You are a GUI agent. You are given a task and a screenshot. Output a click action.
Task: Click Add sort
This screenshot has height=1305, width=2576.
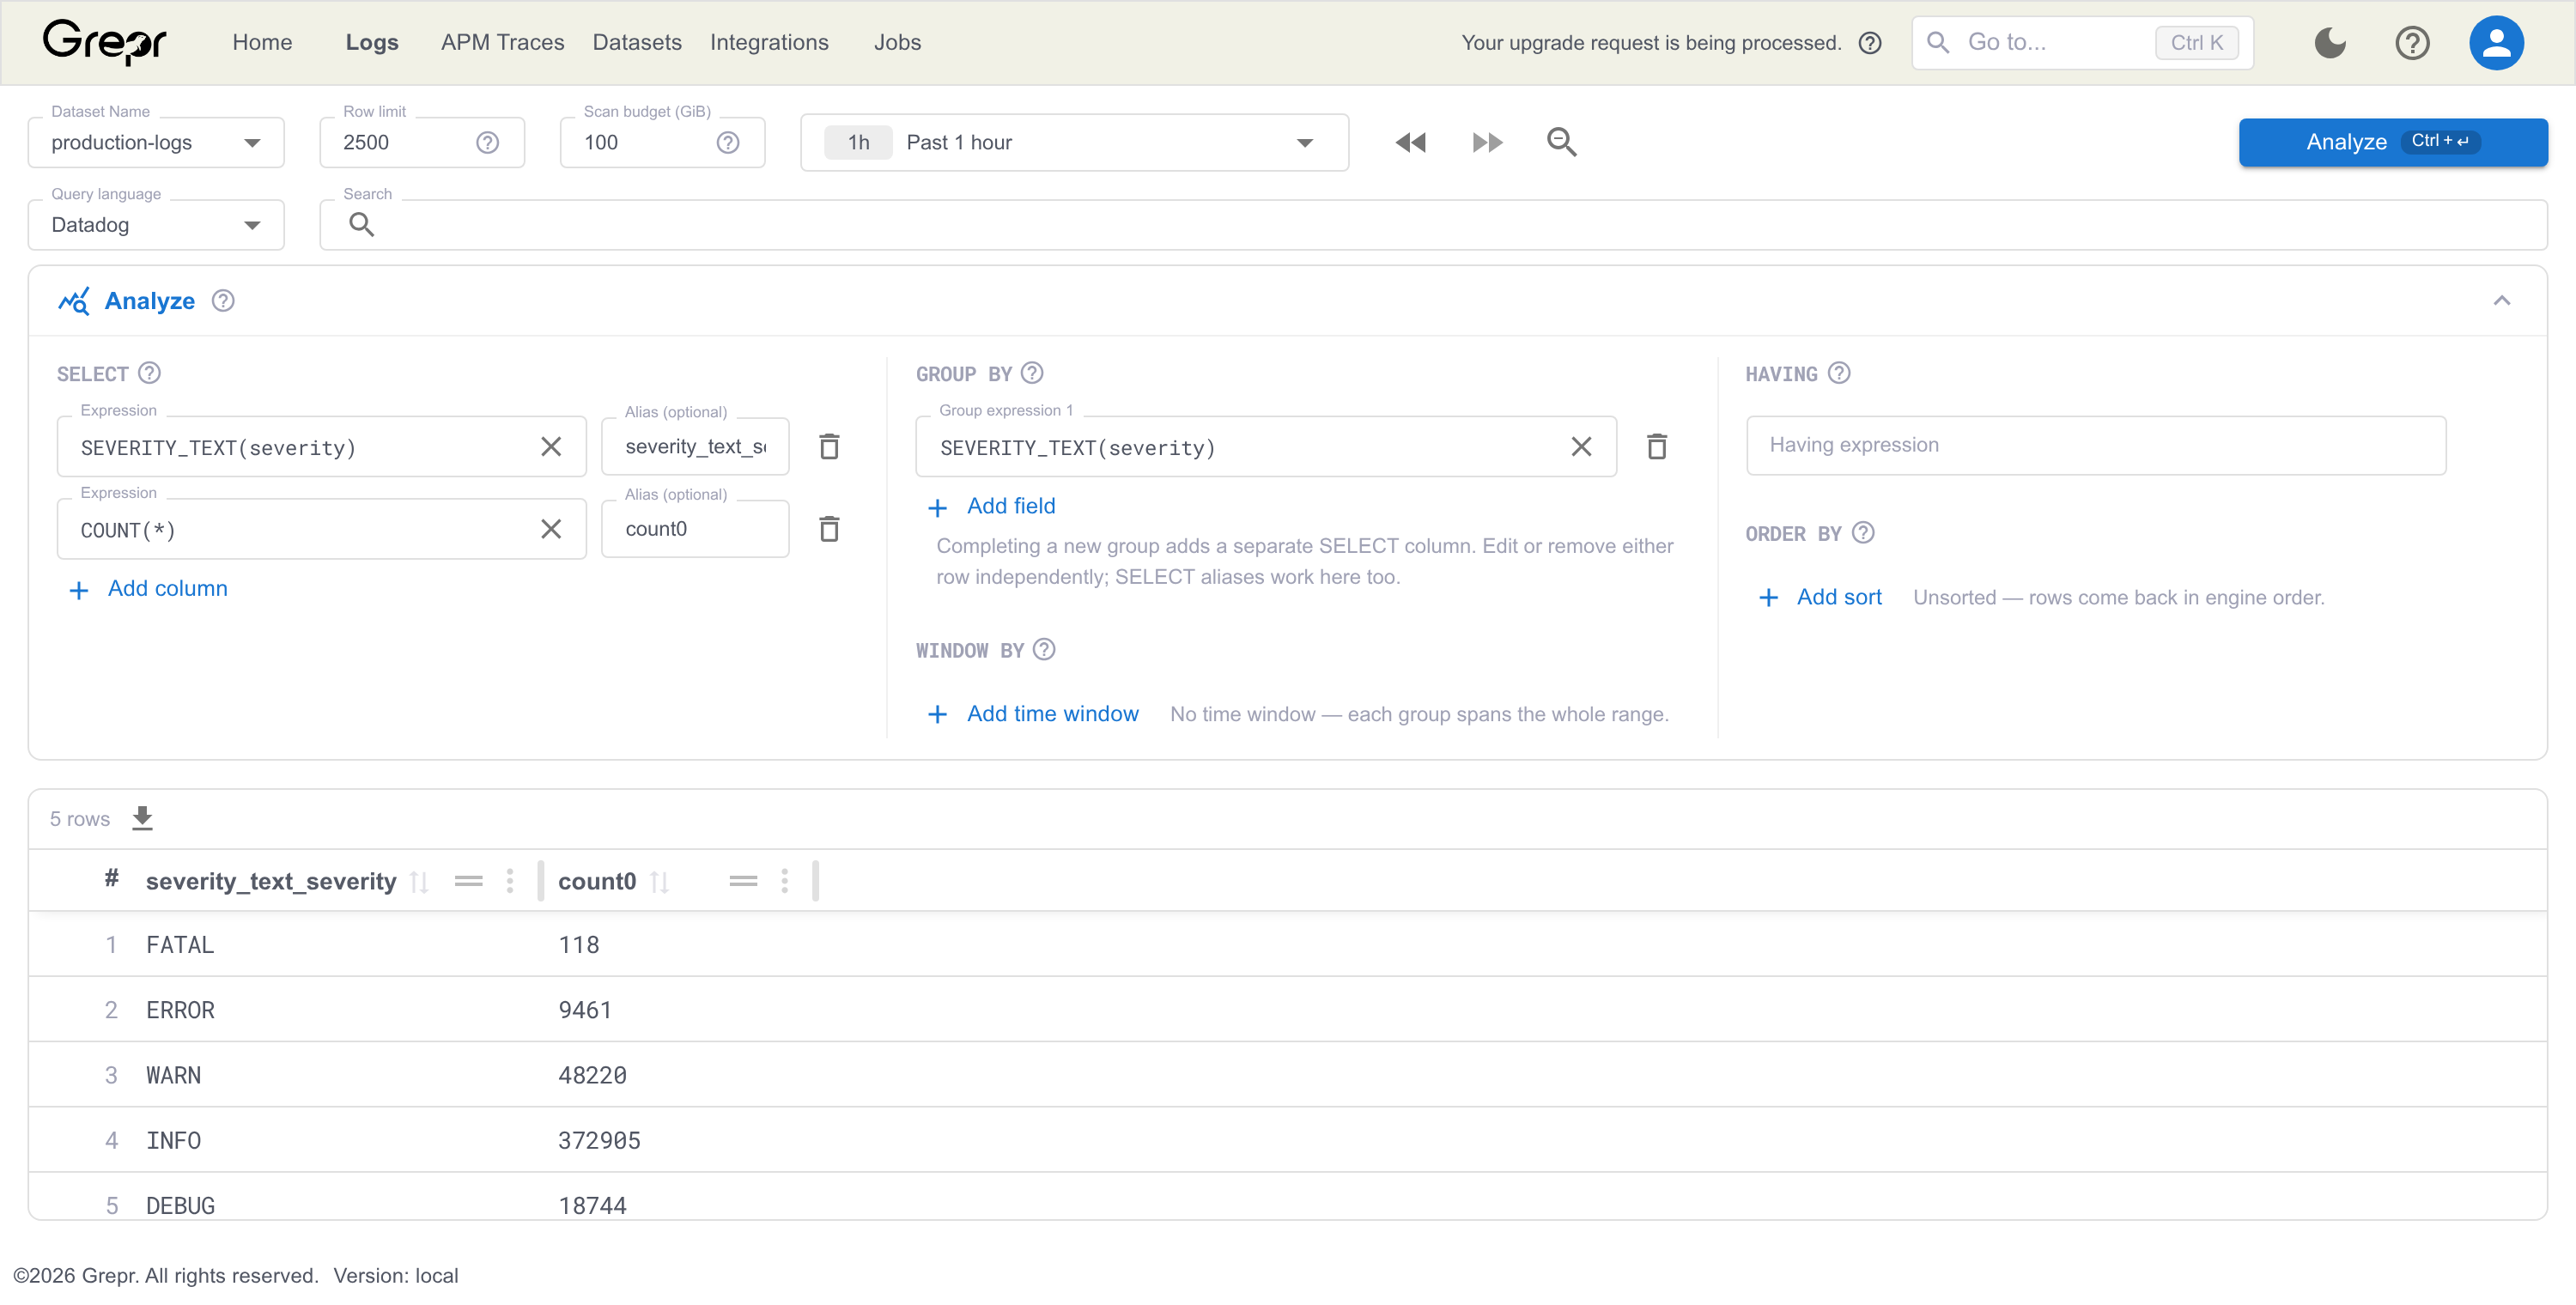pos(1820,597)
